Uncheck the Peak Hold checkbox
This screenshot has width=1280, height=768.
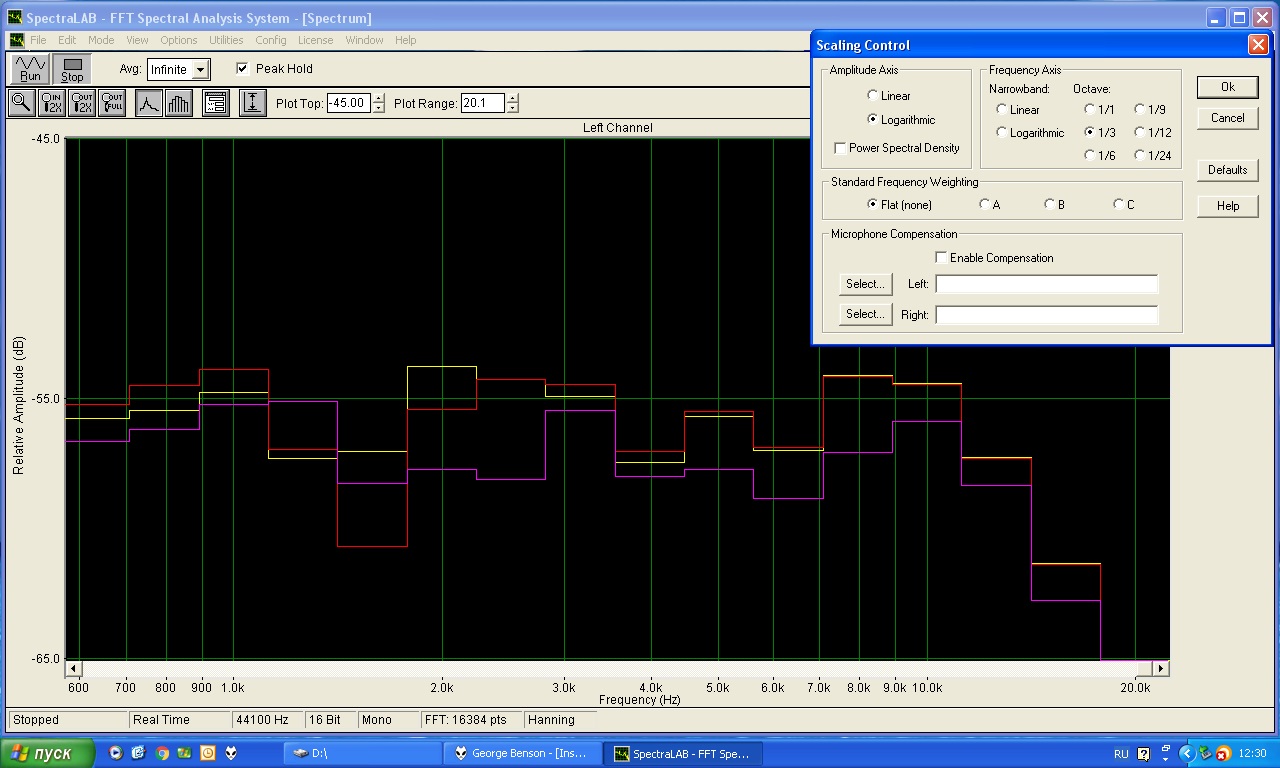coord(242,69)
